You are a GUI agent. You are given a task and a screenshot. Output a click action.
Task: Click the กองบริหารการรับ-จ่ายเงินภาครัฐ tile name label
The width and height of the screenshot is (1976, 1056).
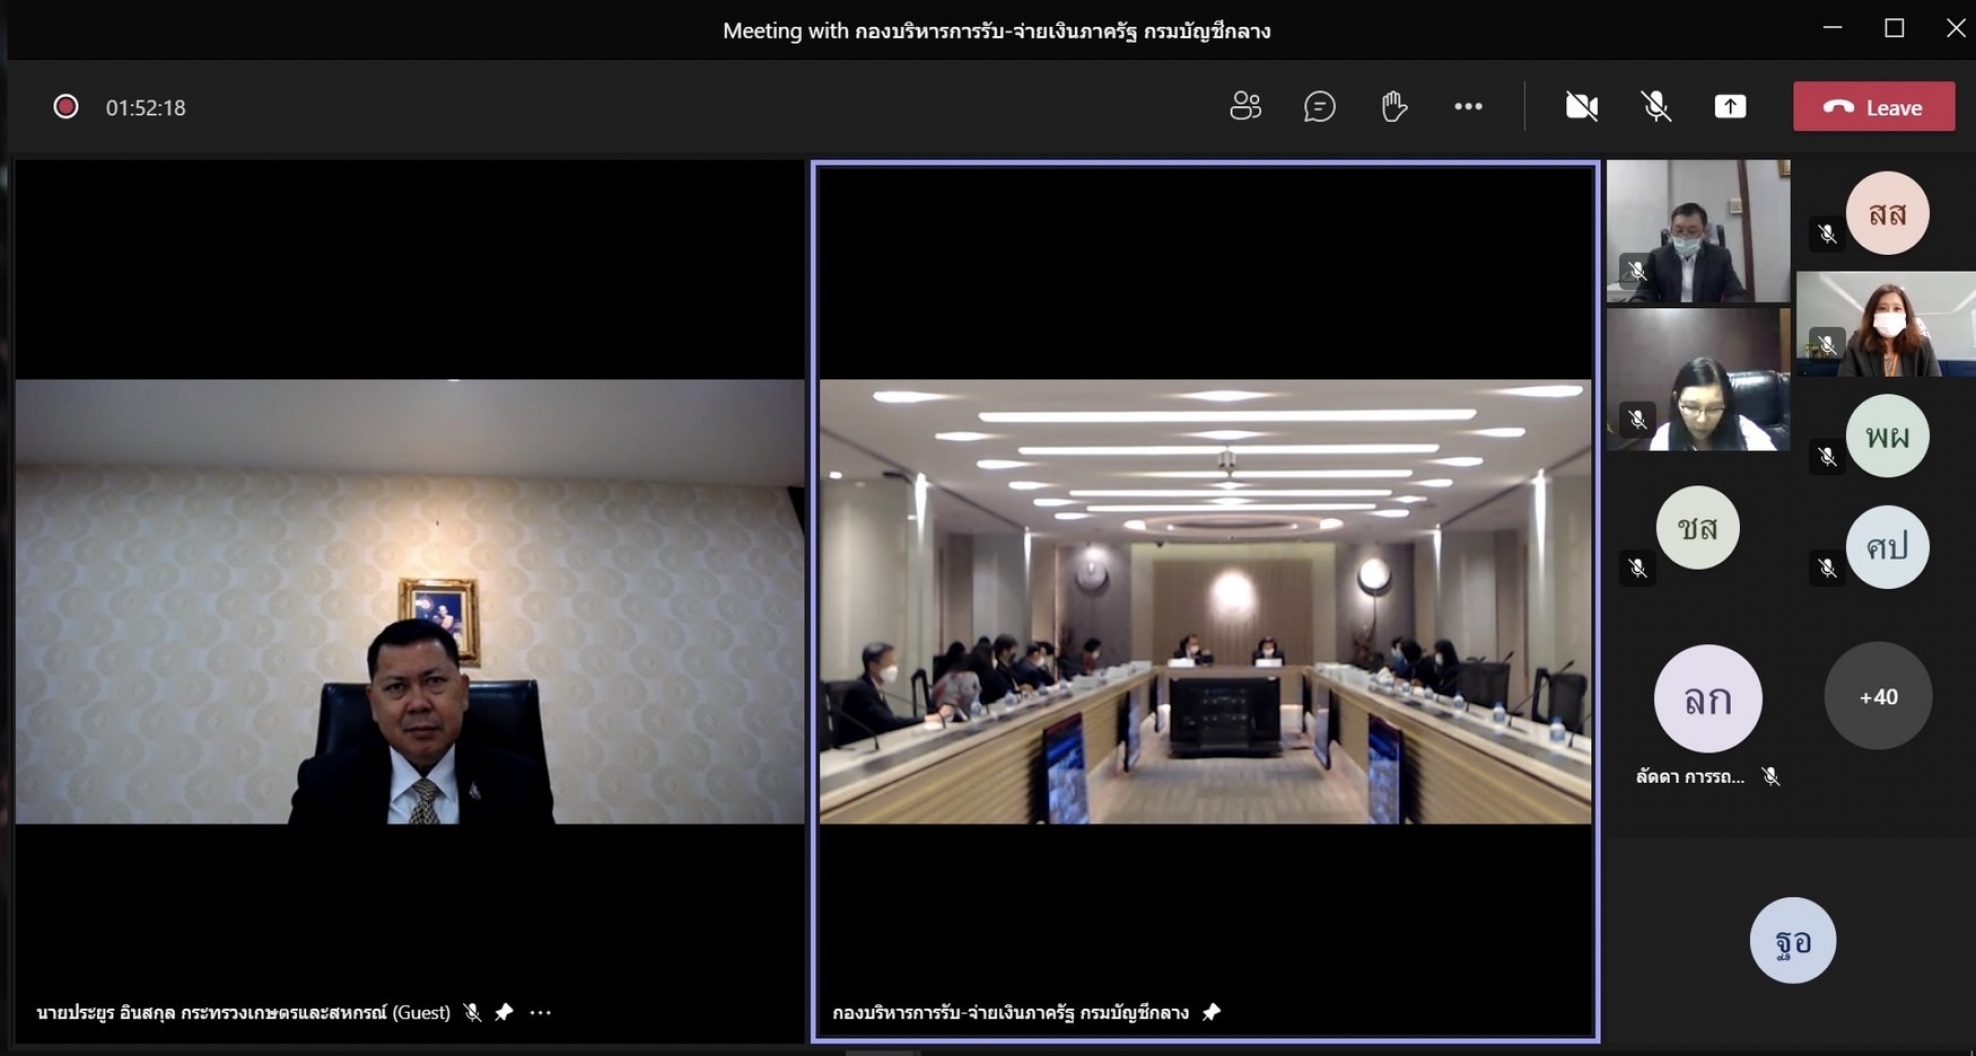(1011, 1012)
